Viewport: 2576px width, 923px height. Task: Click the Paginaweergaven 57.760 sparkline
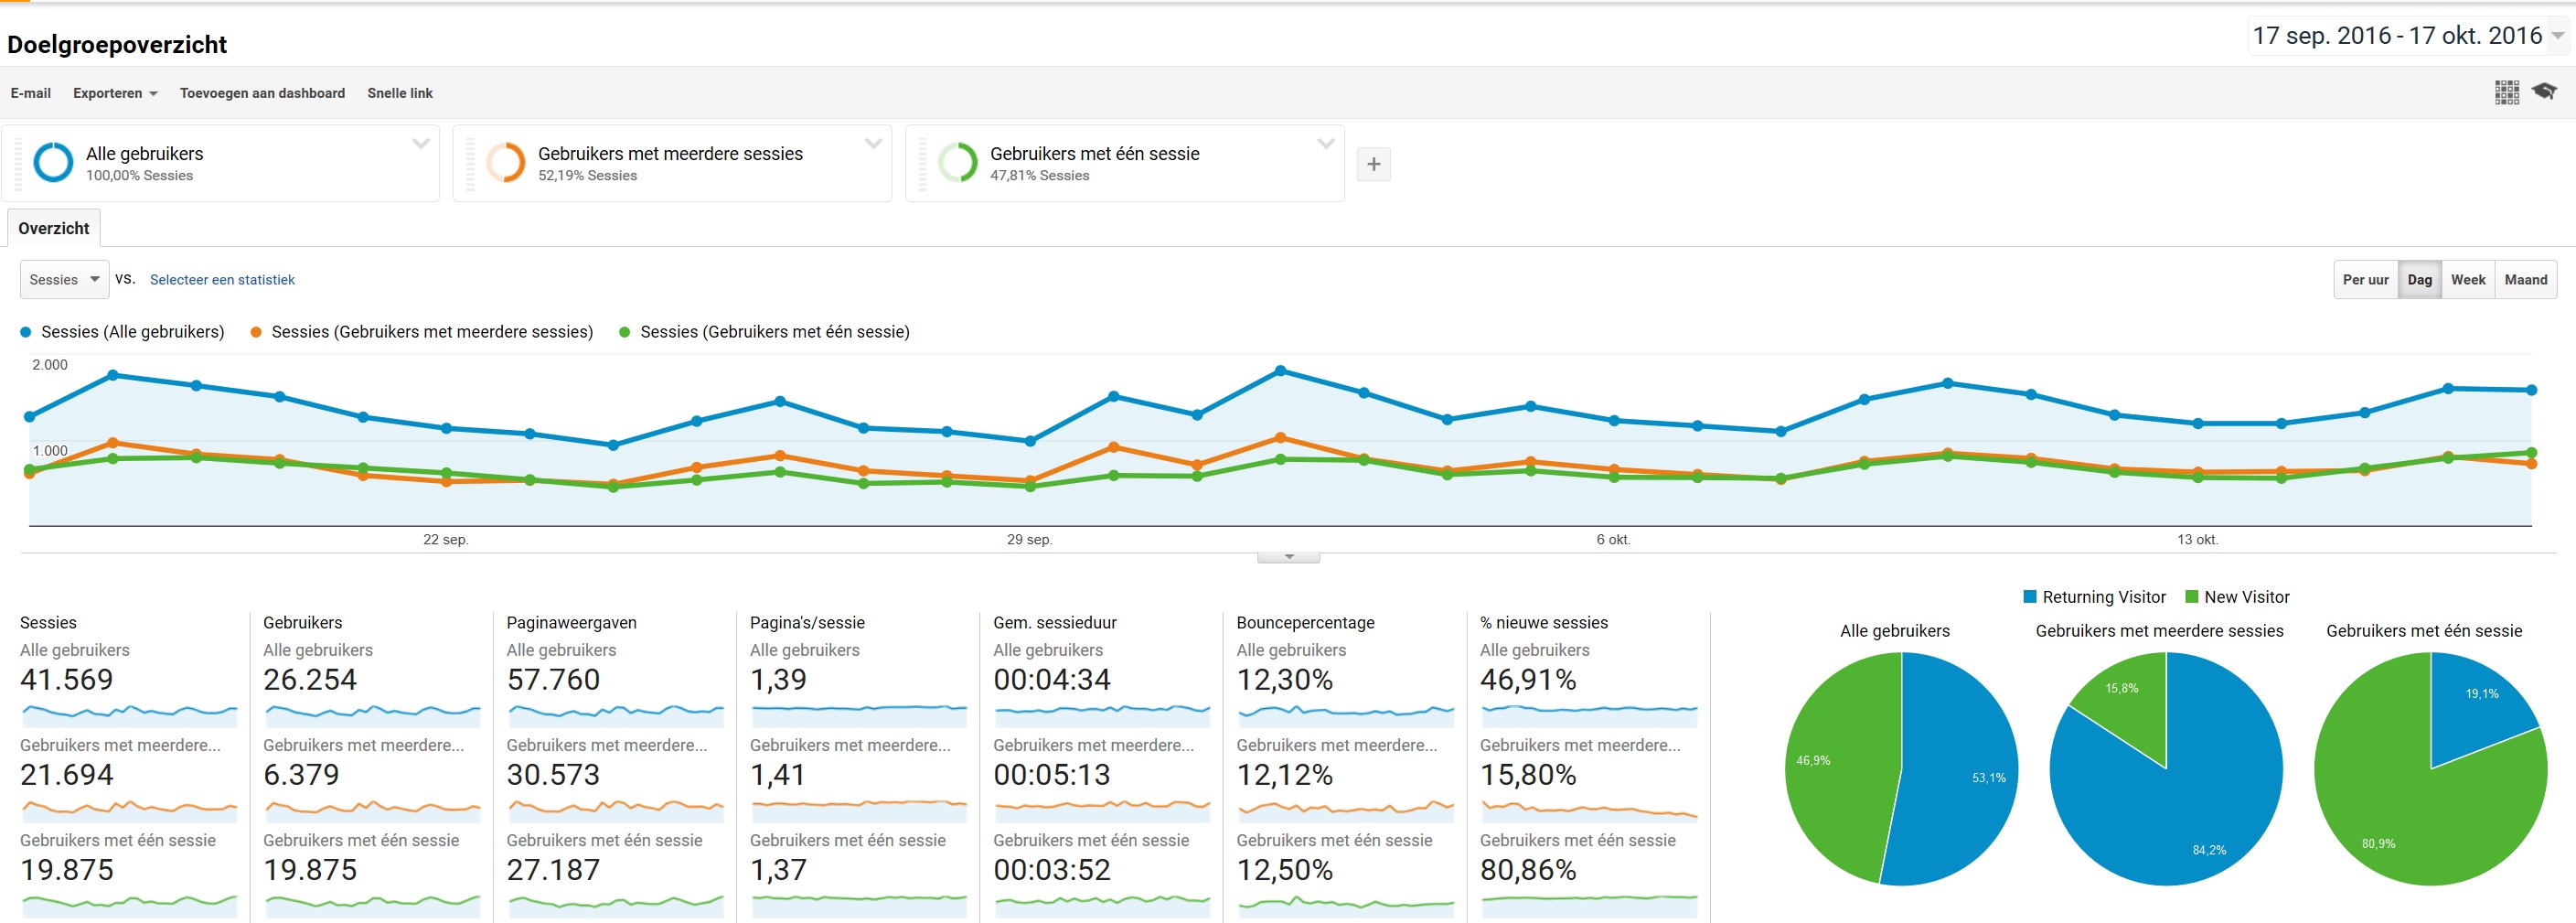pos(615,714)
